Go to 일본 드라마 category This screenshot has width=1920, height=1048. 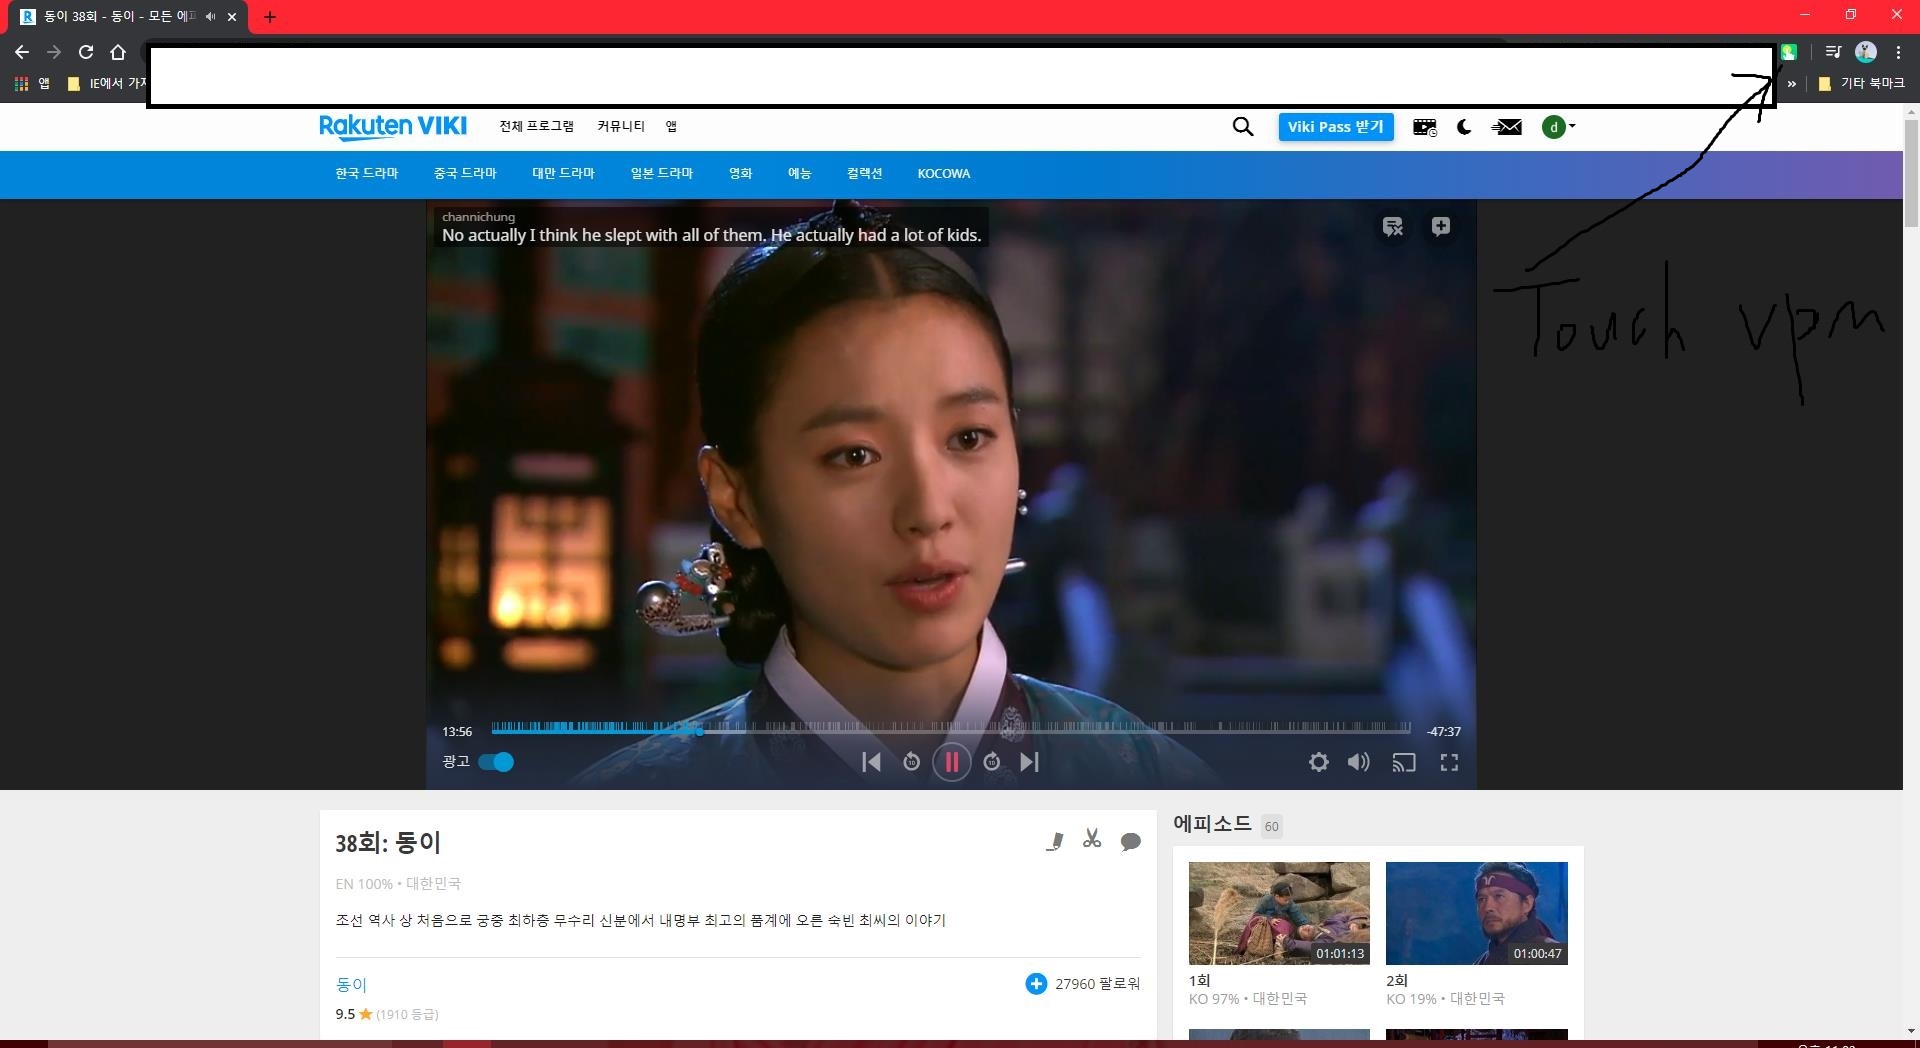(x=662, y=173)
